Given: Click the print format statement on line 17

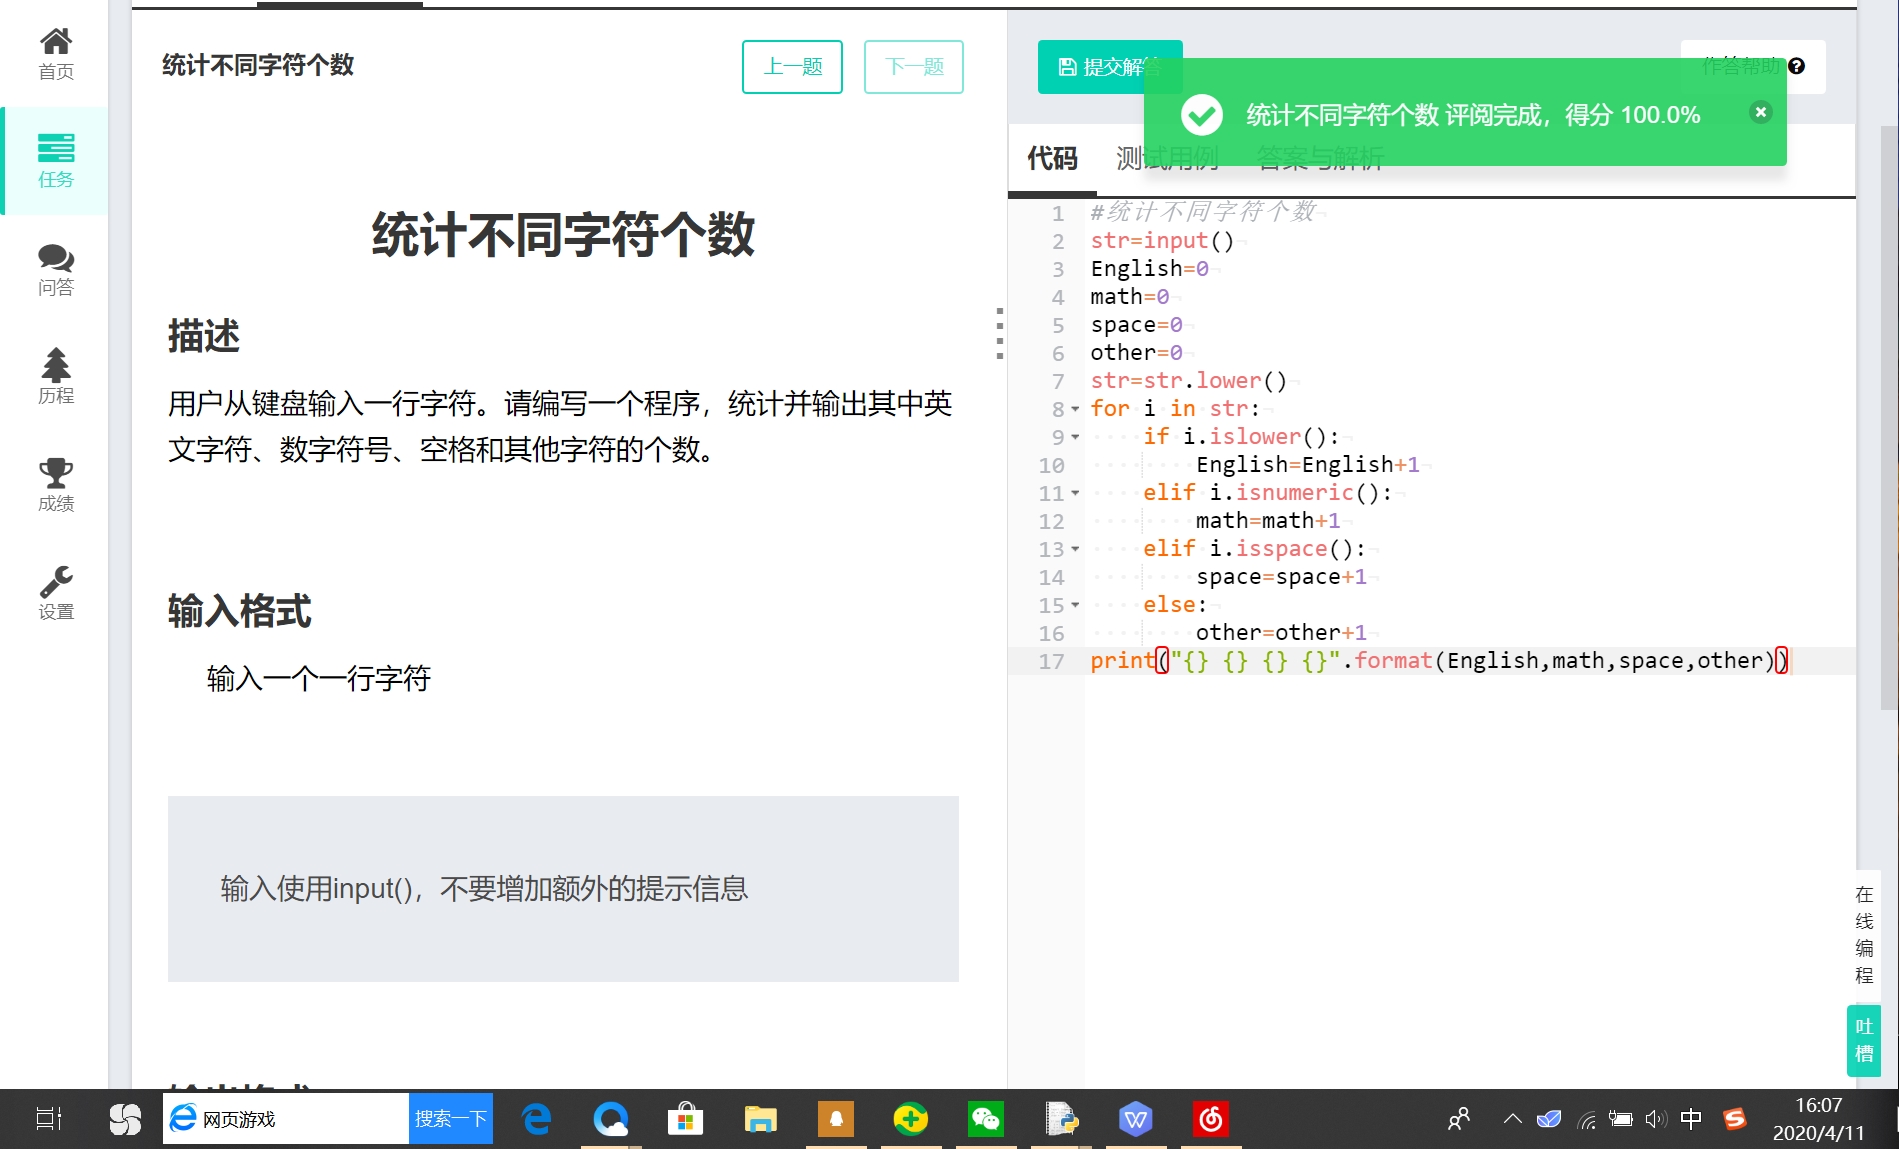Looking at the screenshot, I should [1439, 661].
